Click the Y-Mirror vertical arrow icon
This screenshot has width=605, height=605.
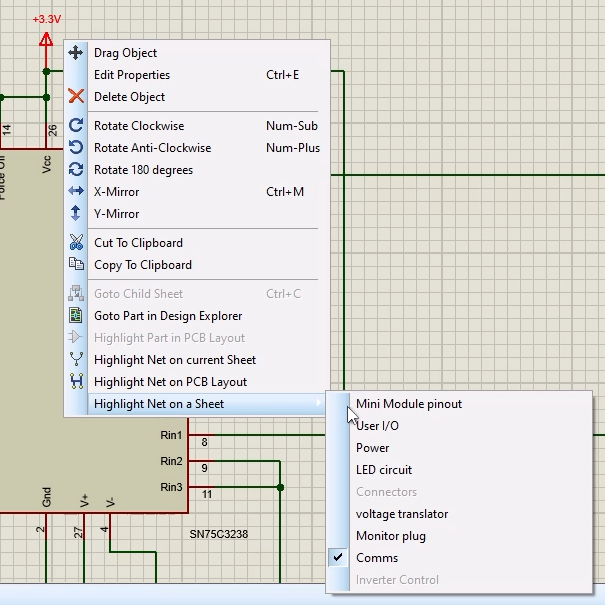pyautogui.click(x=76, y=213)
